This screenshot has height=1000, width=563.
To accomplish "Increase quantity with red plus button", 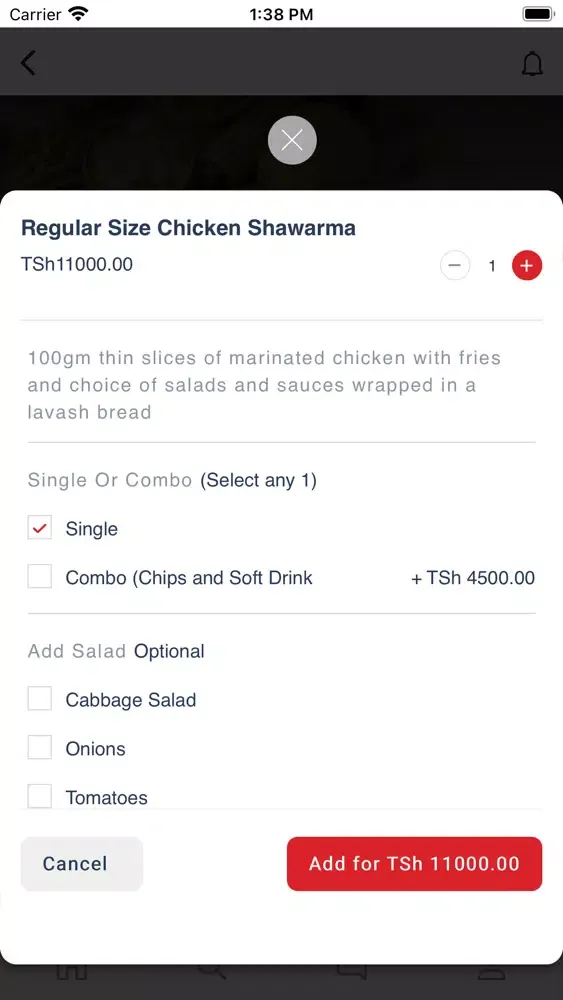I will [x=527, y=266].
